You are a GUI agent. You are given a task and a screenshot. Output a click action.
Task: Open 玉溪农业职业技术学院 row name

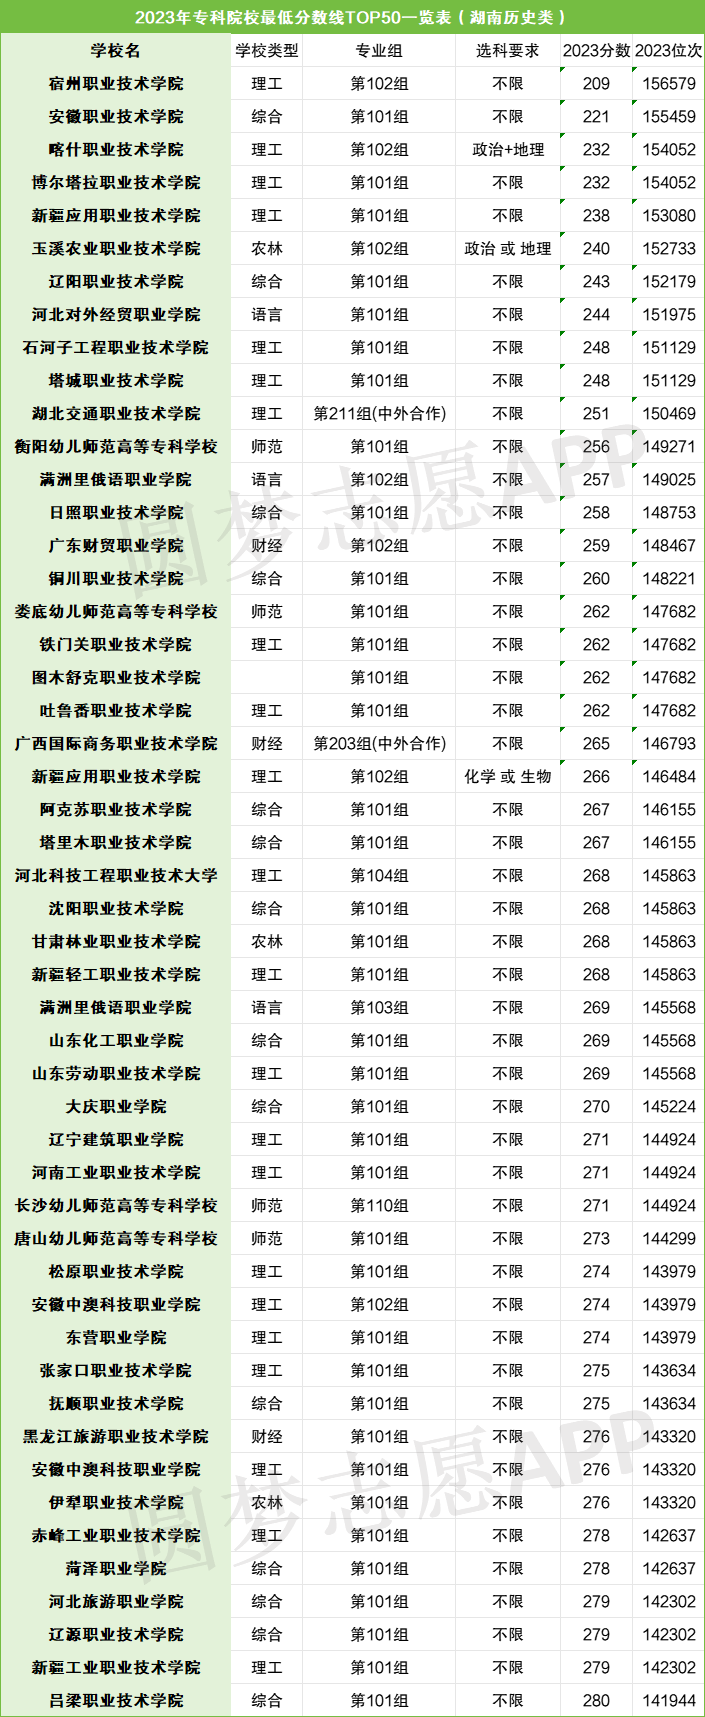[x=116, y=249]
